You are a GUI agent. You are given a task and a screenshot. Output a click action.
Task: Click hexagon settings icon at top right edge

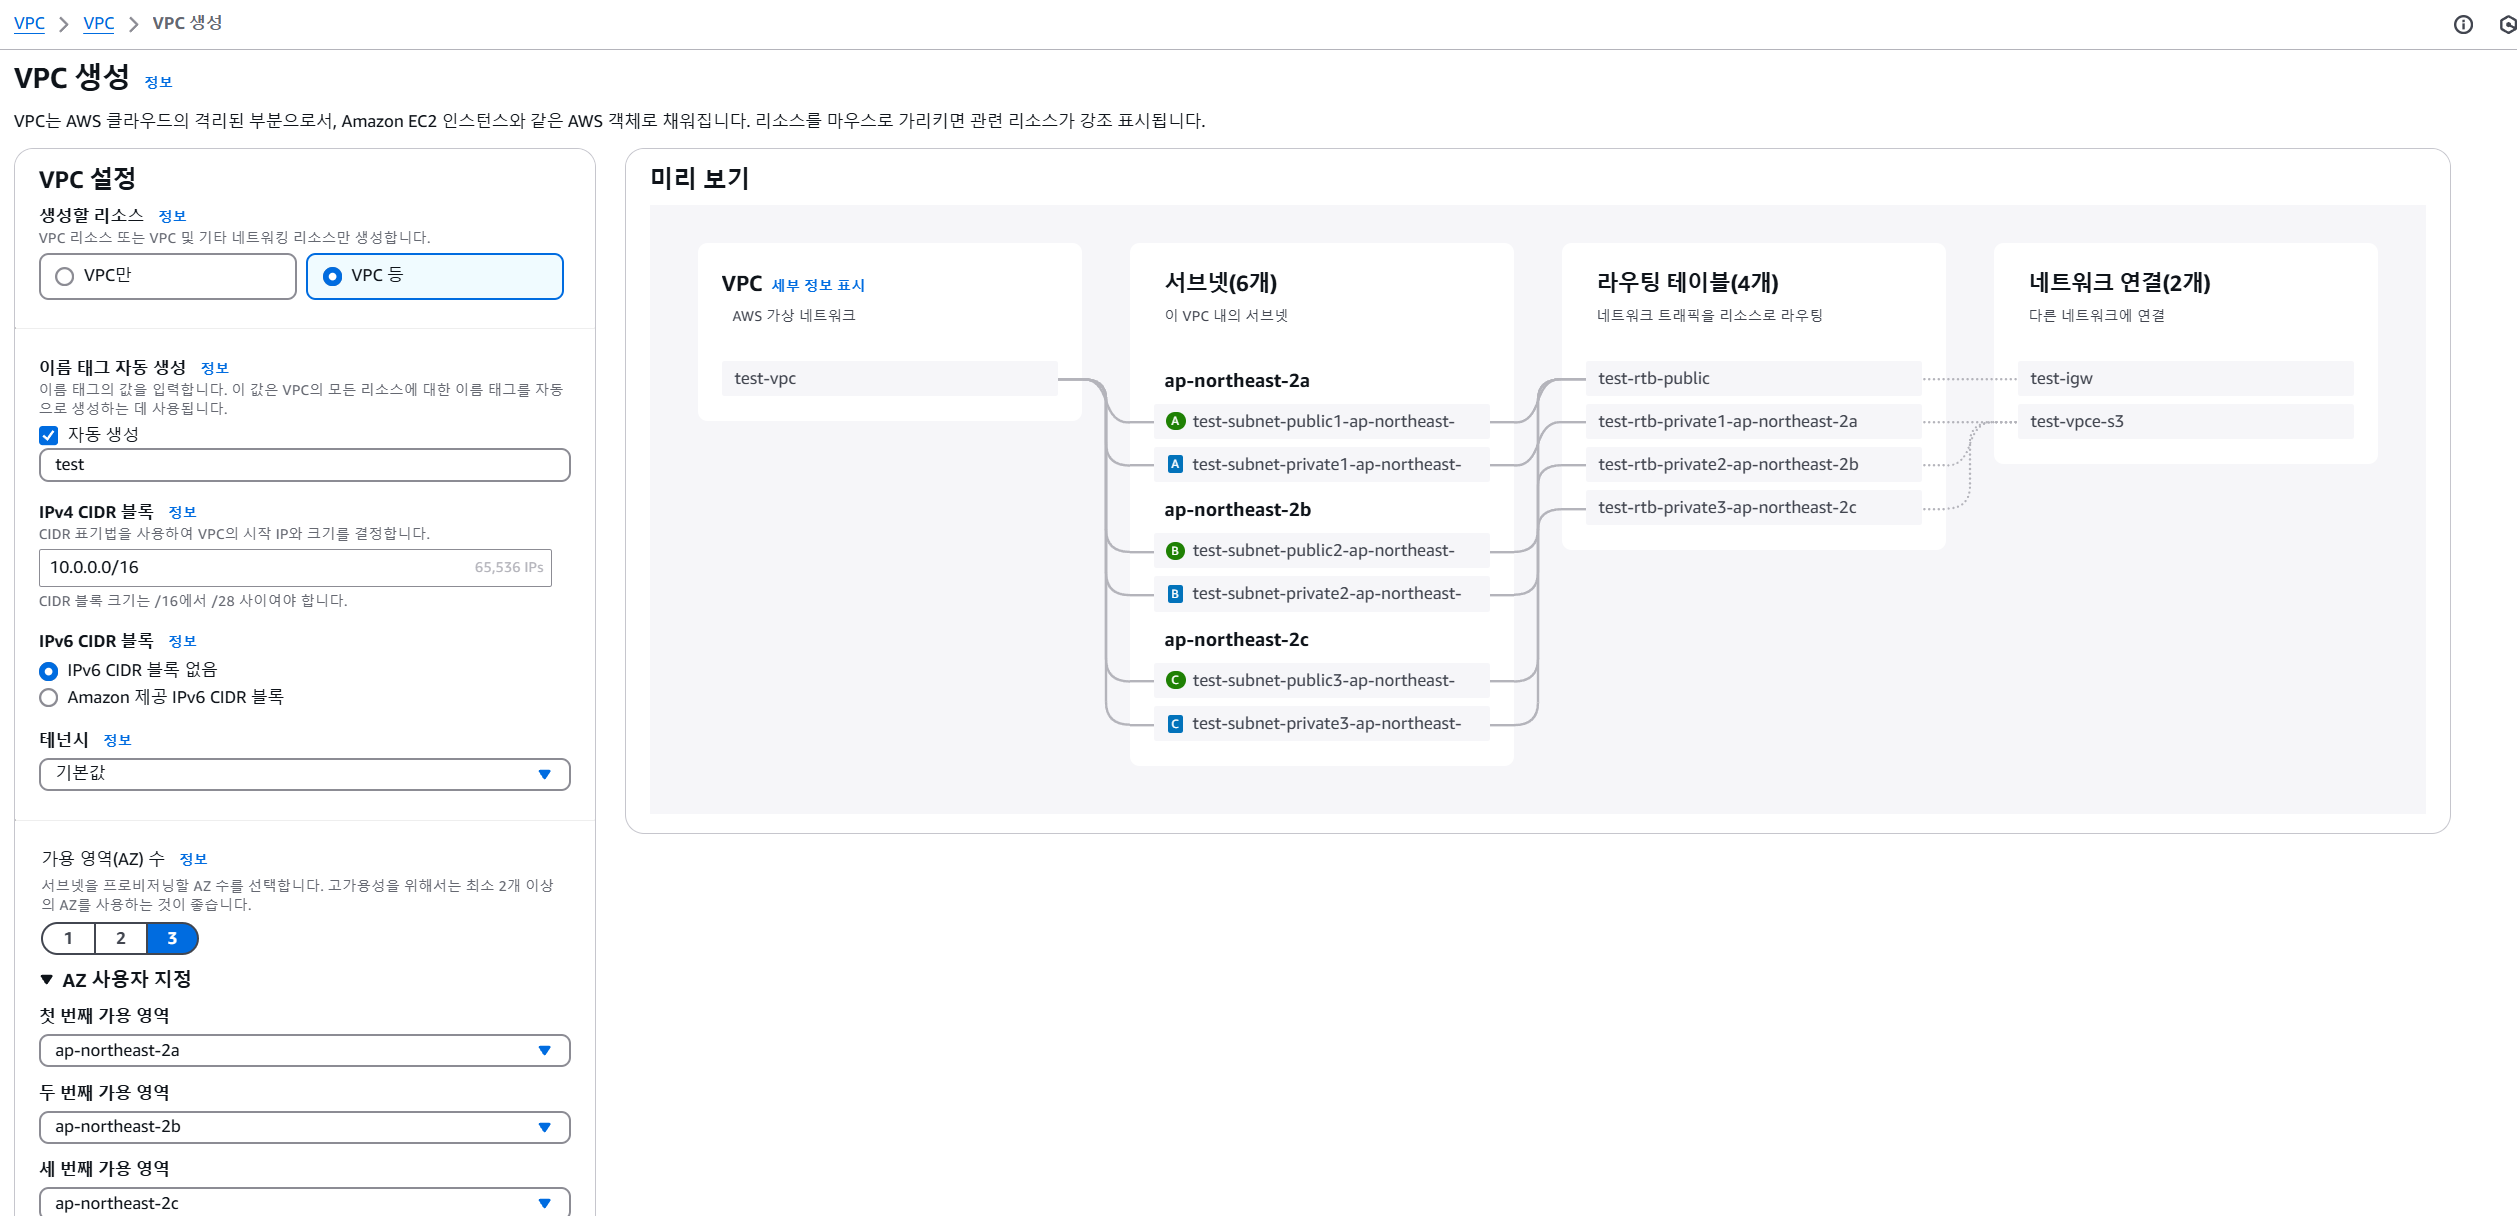[2508, 25]
